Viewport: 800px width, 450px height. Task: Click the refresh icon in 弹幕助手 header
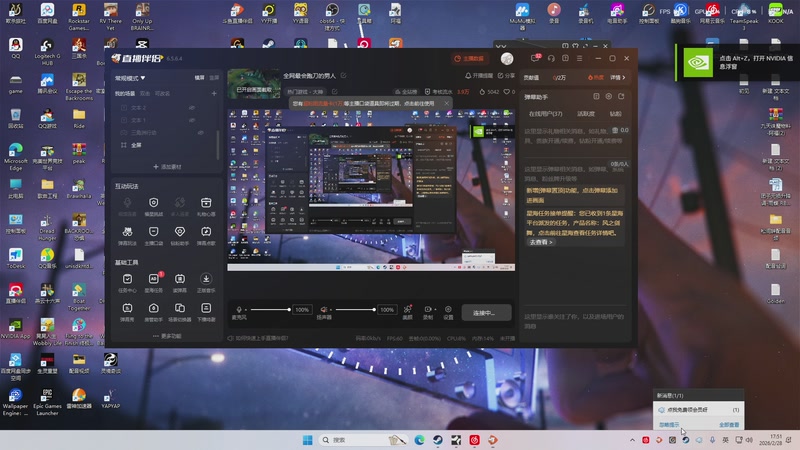(x=621, y=96)
